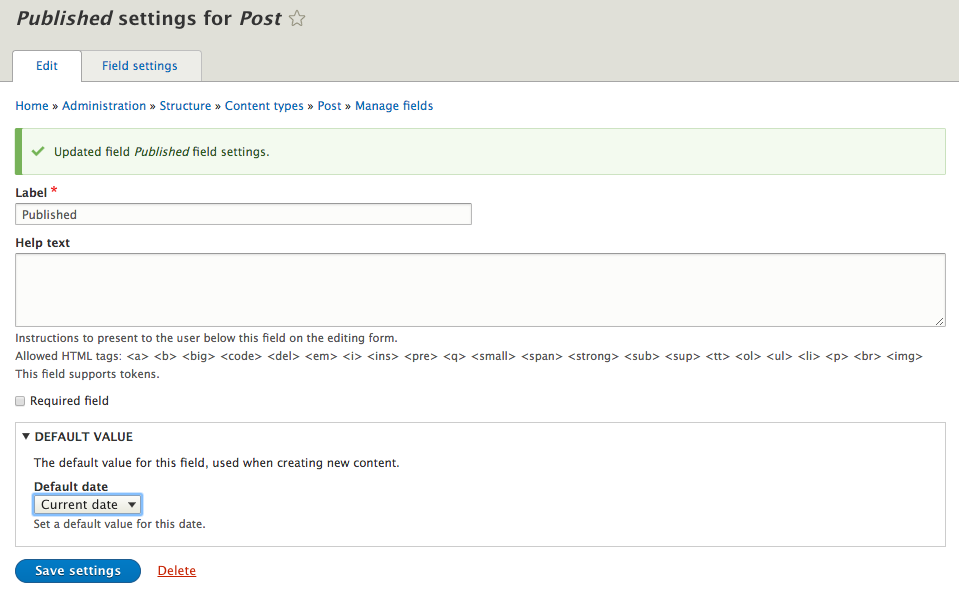
Task: Open the Content types breadcrumb link
Action: [x=264, y=106]
